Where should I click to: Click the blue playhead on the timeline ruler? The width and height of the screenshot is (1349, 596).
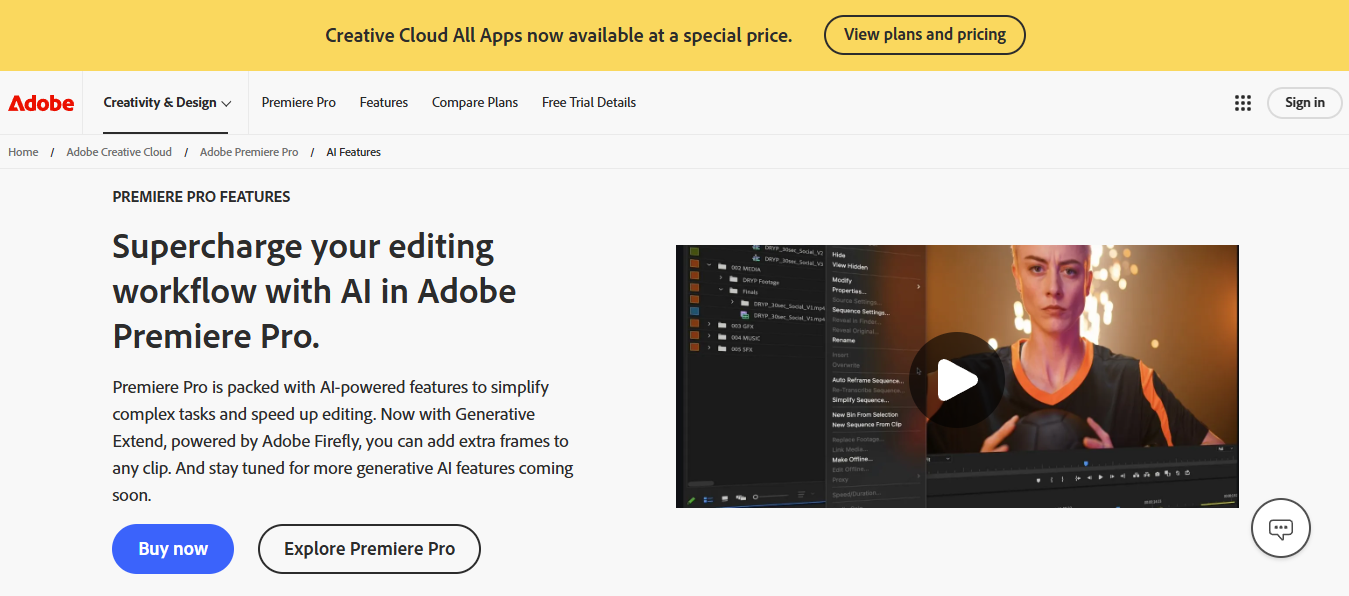[x=1086, y=463]
